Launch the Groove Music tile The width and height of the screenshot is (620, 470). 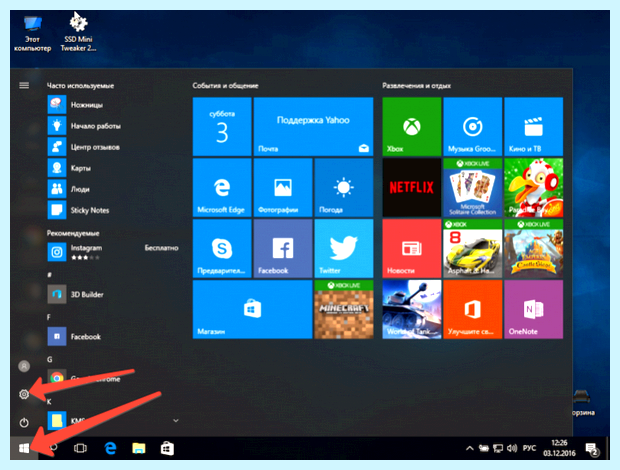click(x=473, y=126)
